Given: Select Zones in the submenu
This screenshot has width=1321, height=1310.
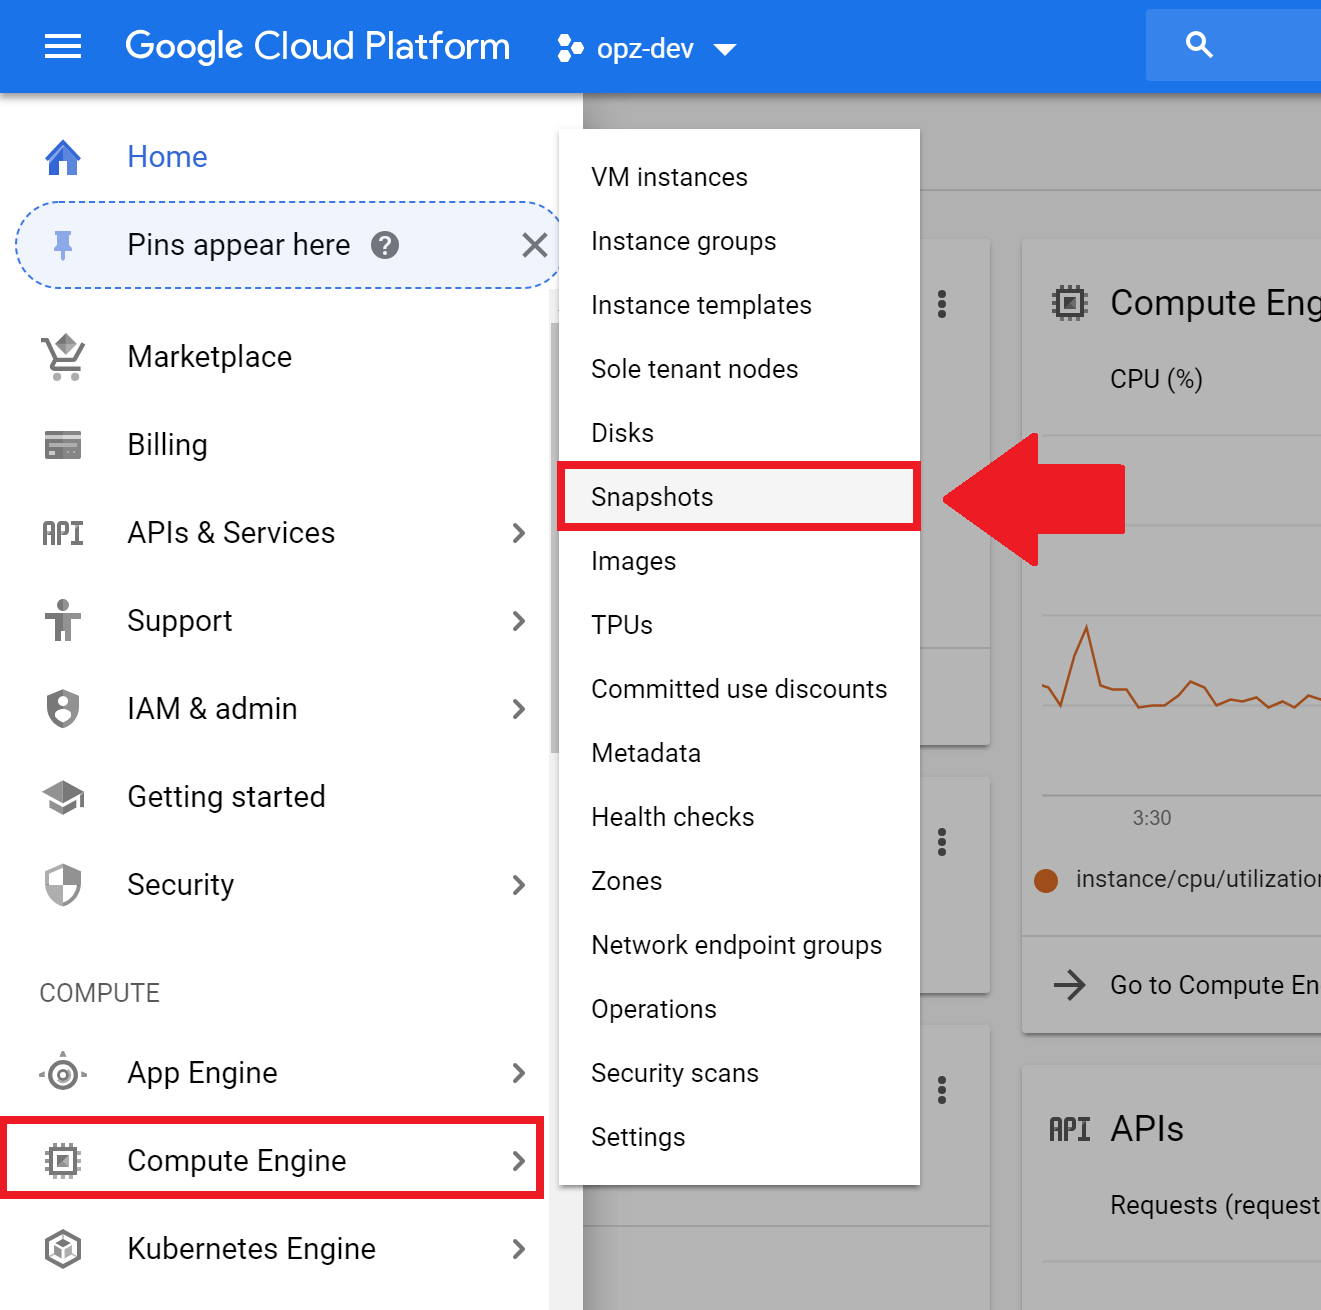Looking at the screenshot, I should coord(739,881).
